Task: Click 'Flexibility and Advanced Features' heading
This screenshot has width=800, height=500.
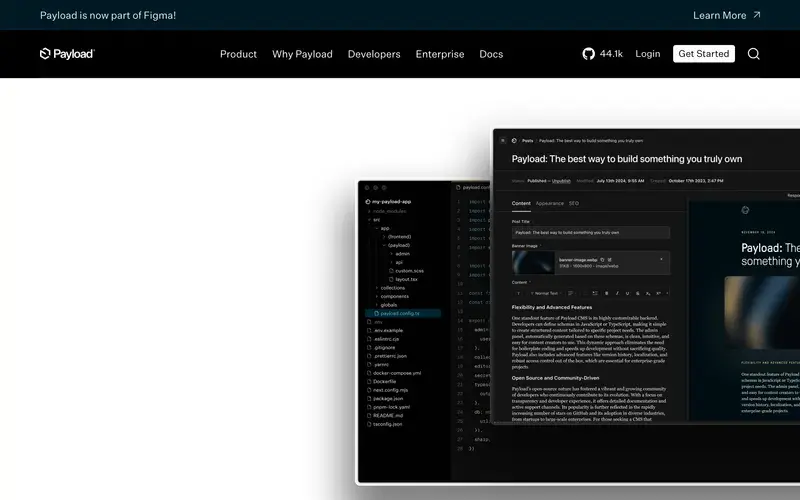Action: [552, 307]
